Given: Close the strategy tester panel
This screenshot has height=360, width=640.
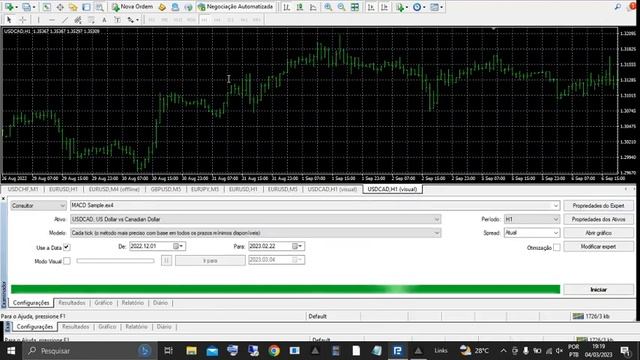Looking at the screenshot, I should 3,199.
